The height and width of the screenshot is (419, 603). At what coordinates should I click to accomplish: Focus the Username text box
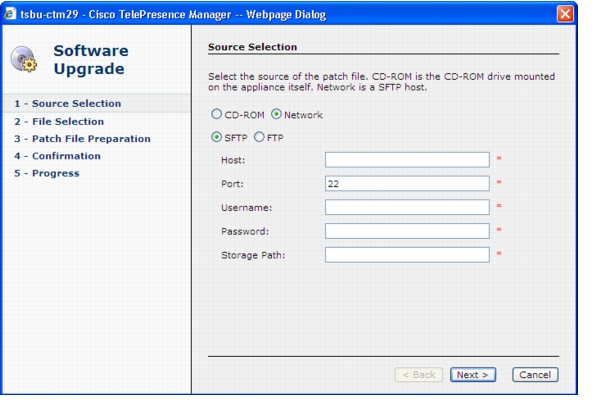pyautogui.click(x=407, y=207)
